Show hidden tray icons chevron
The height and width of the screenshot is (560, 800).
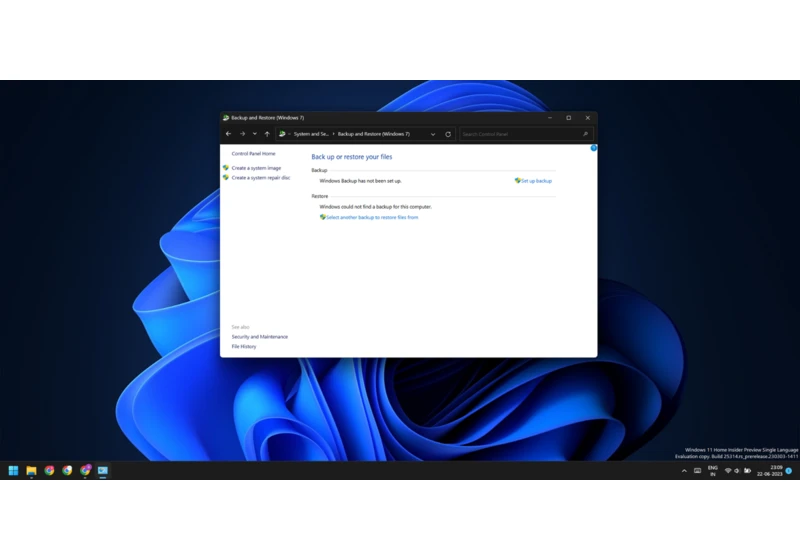(684, 471)
